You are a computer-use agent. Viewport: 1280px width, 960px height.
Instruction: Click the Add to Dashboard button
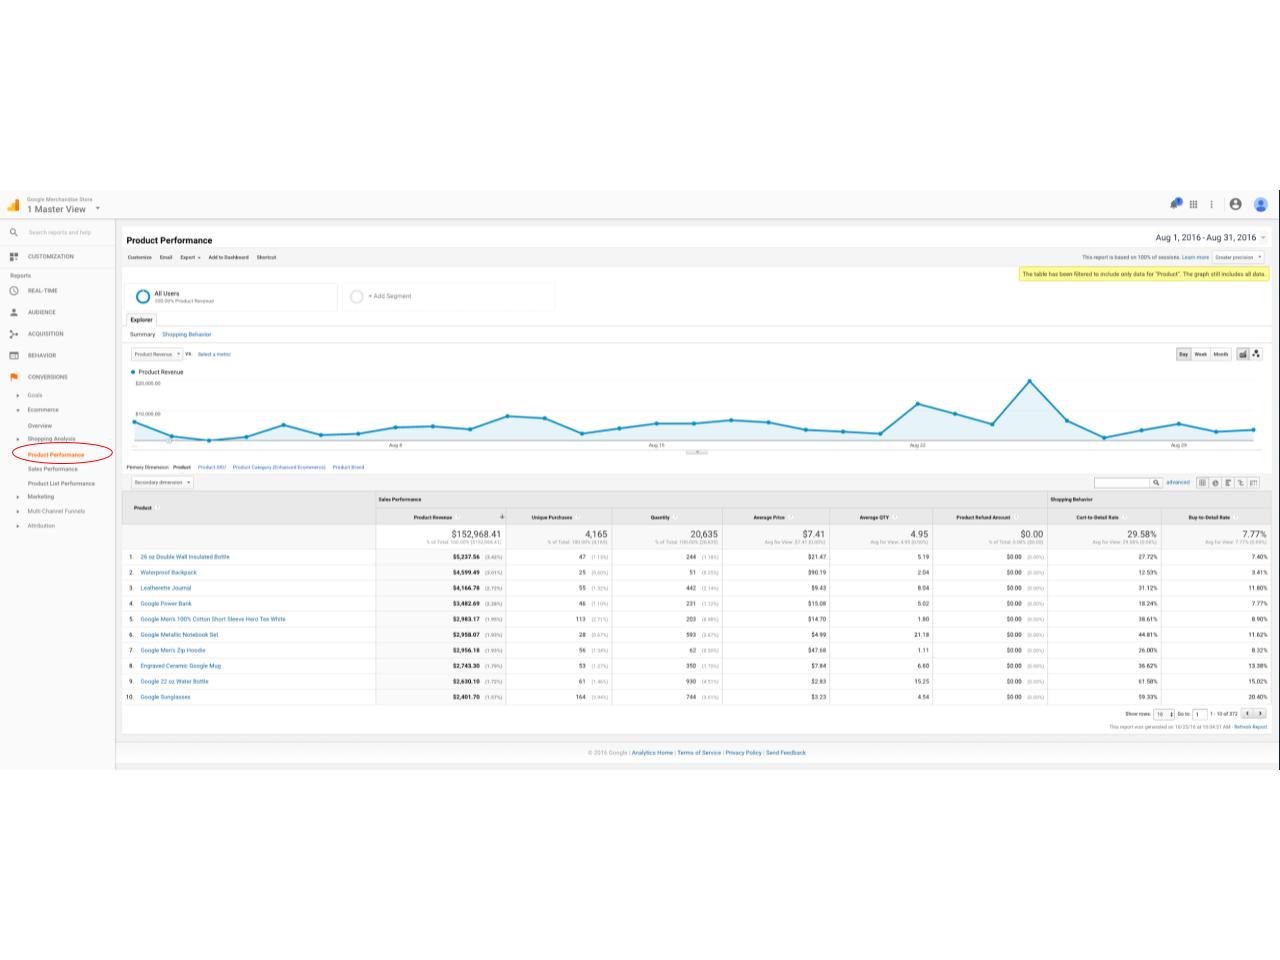[228, 257]
